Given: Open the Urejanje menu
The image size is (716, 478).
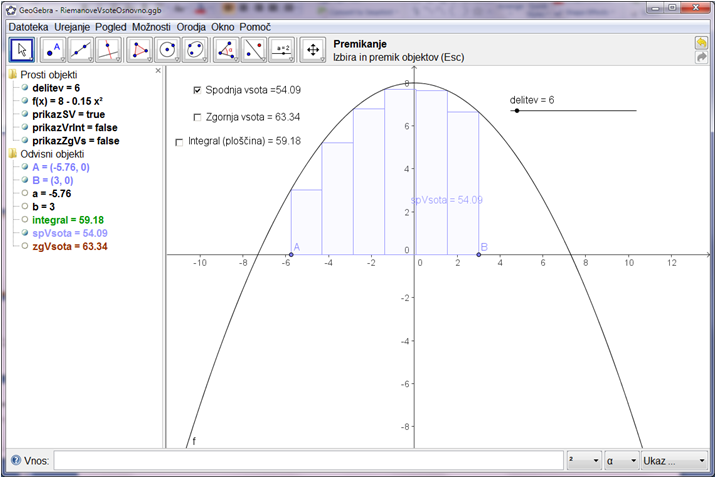Looking at the screenshot, I should coord(72,27).
